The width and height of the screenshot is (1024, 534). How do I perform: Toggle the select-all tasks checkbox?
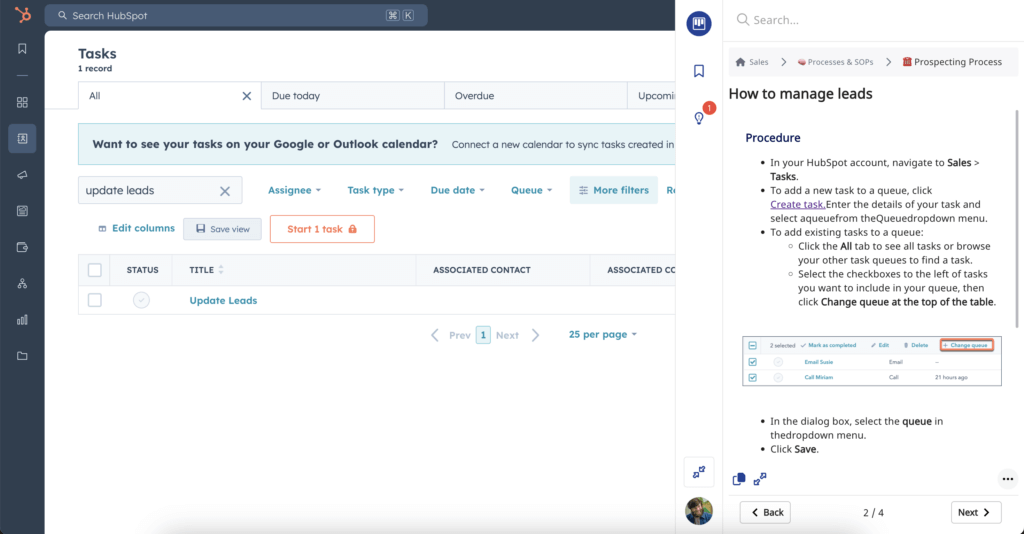click(x=95, y=270)
